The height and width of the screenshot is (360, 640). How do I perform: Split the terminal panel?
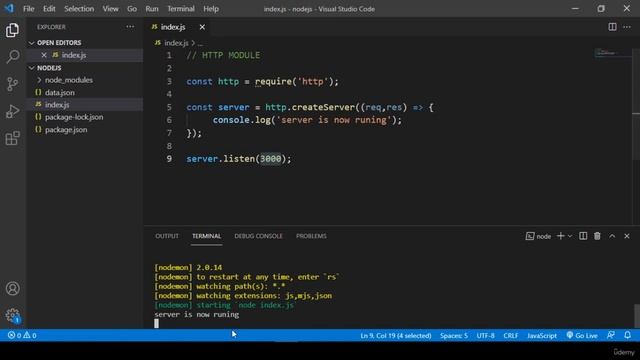click(x=583, y=236)
